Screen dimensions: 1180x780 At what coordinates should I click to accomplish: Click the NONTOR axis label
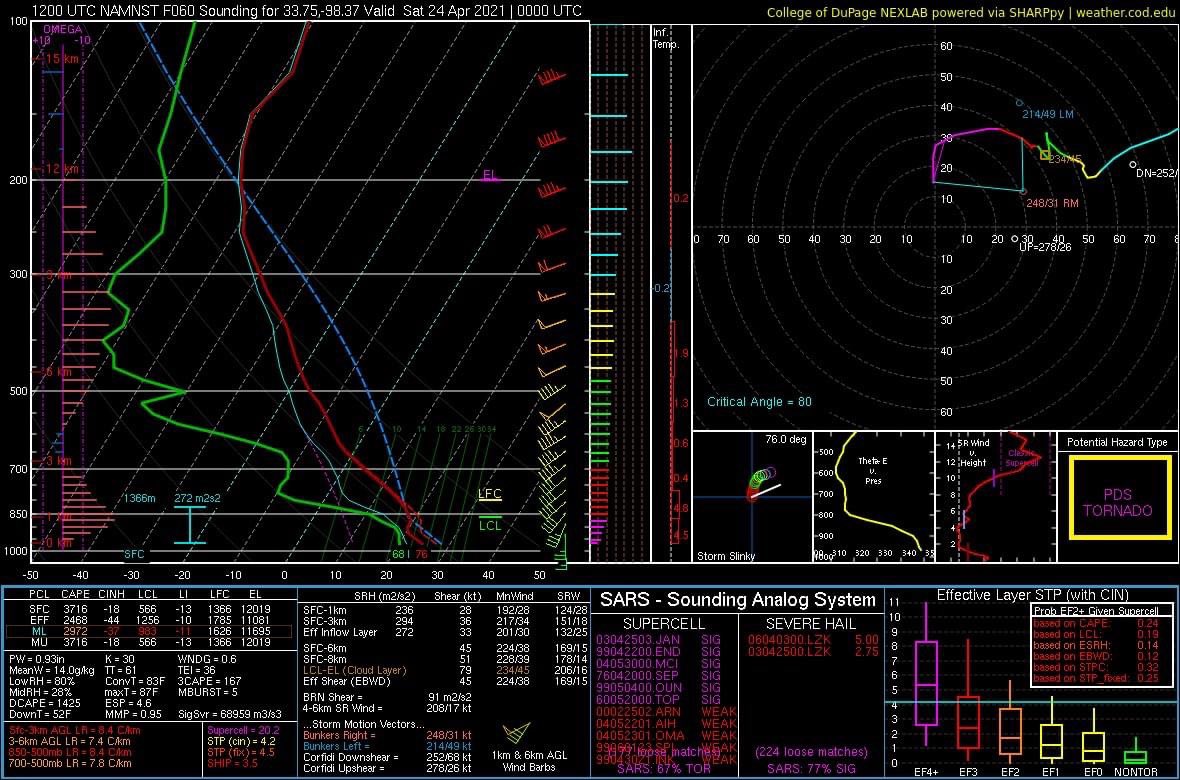(1136, 772)
